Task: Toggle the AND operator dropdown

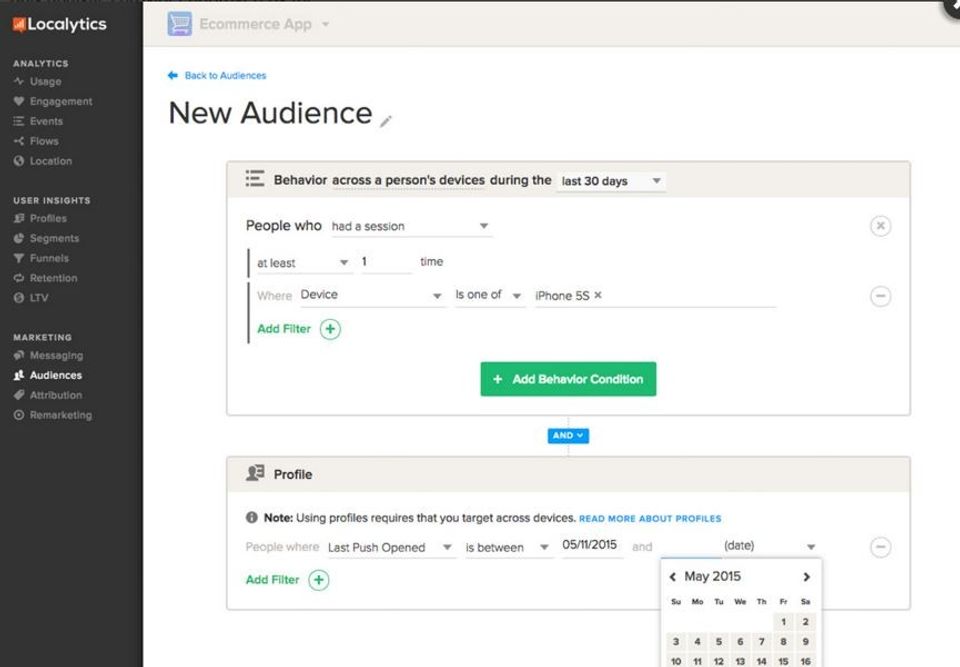Action: [x=568, y=435]
